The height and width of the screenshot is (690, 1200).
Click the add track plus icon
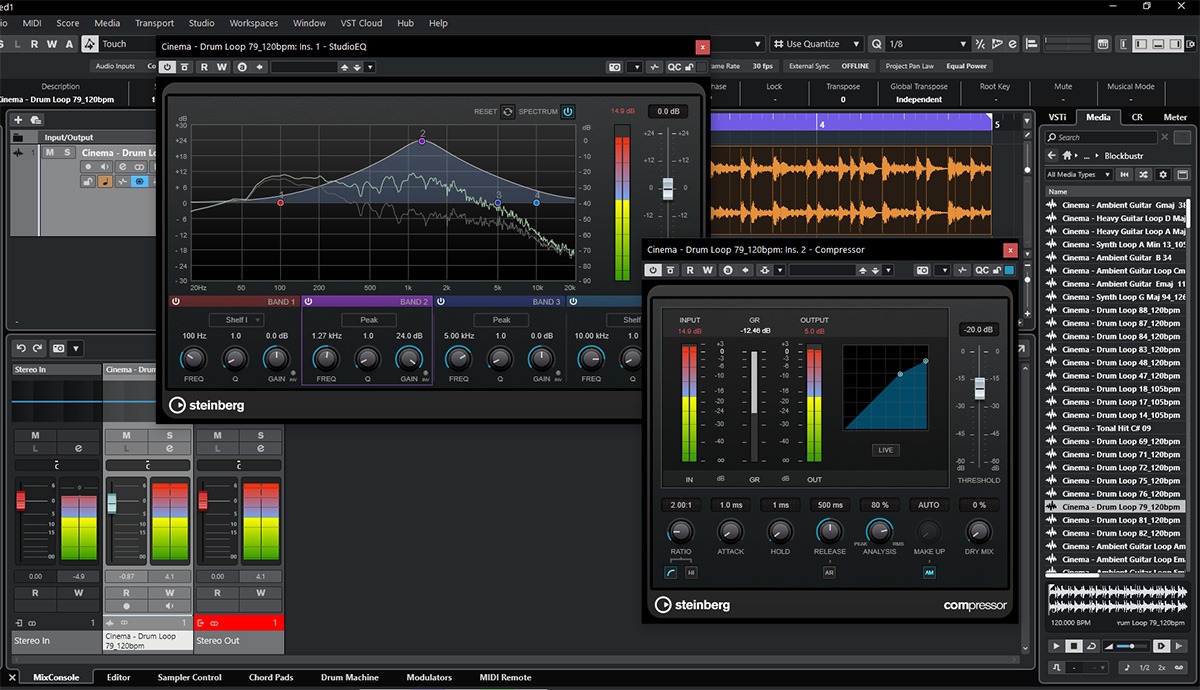pyautogui.click(x=18, y=120)
